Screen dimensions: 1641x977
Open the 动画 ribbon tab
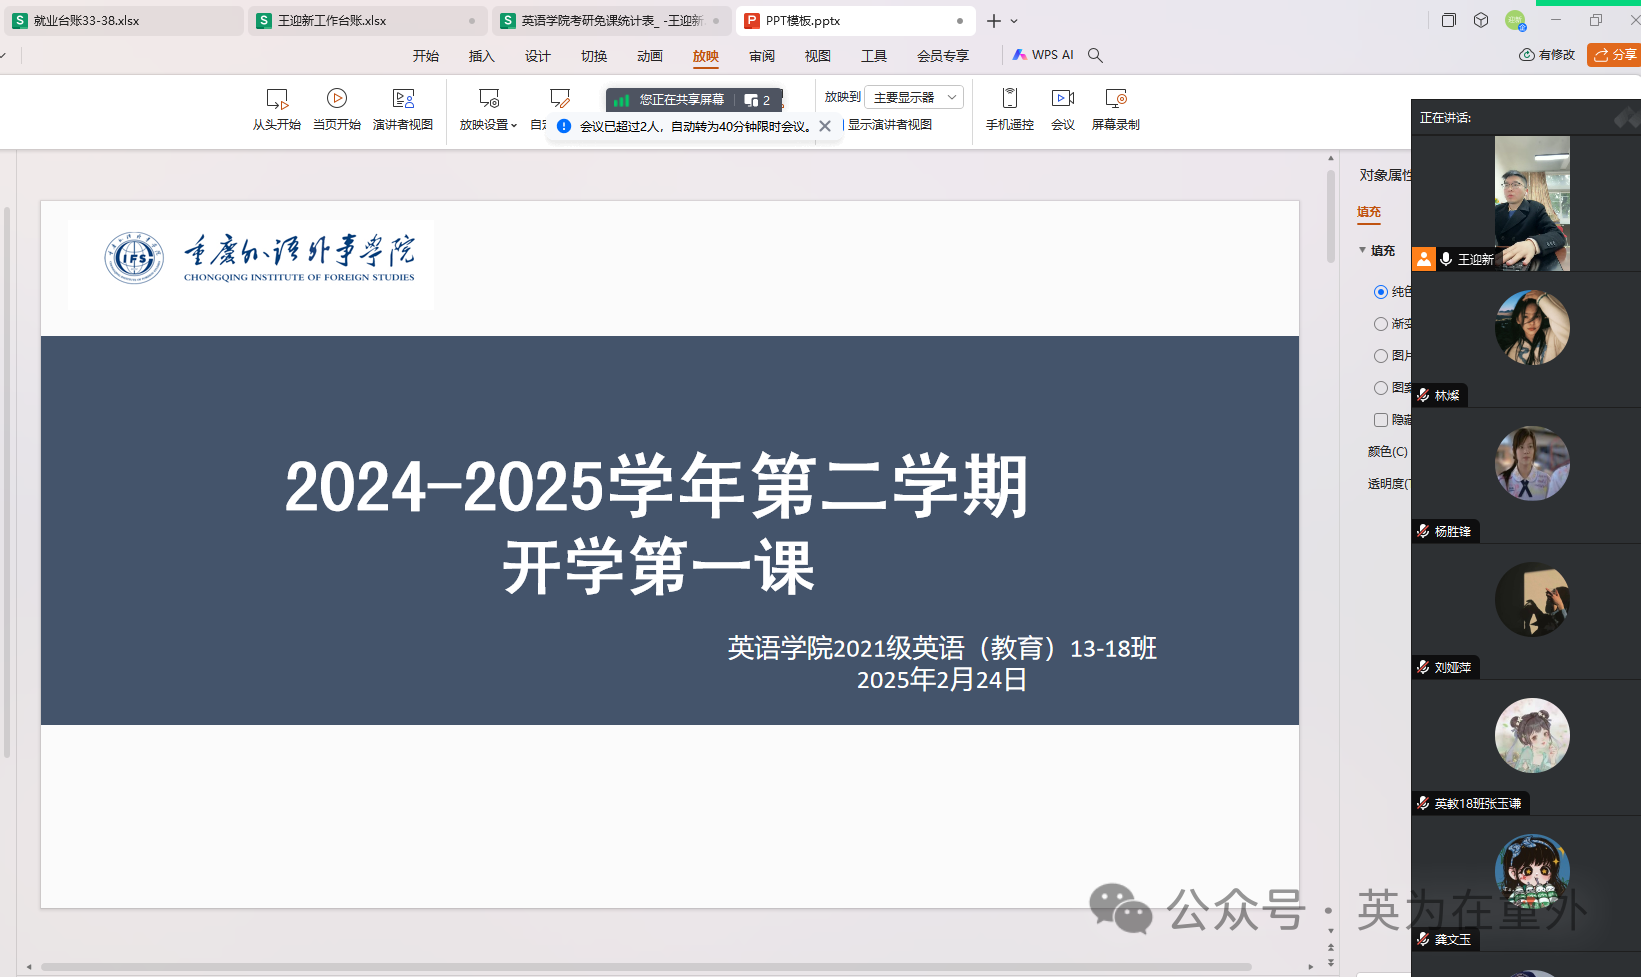[650, 56]
